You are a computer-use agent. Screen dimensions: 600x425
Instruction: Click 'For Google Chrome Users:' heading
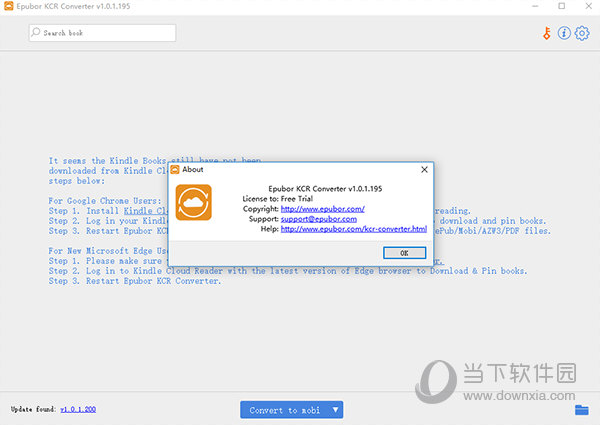pos(105,201)
